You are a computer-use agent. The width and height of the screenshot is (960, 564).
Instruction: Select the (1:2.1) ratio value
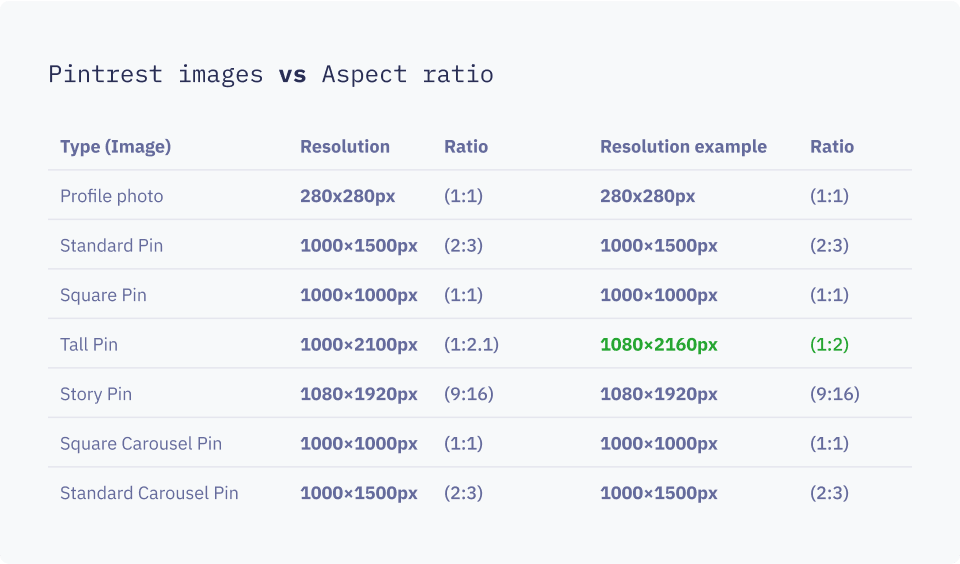point(471,345)
